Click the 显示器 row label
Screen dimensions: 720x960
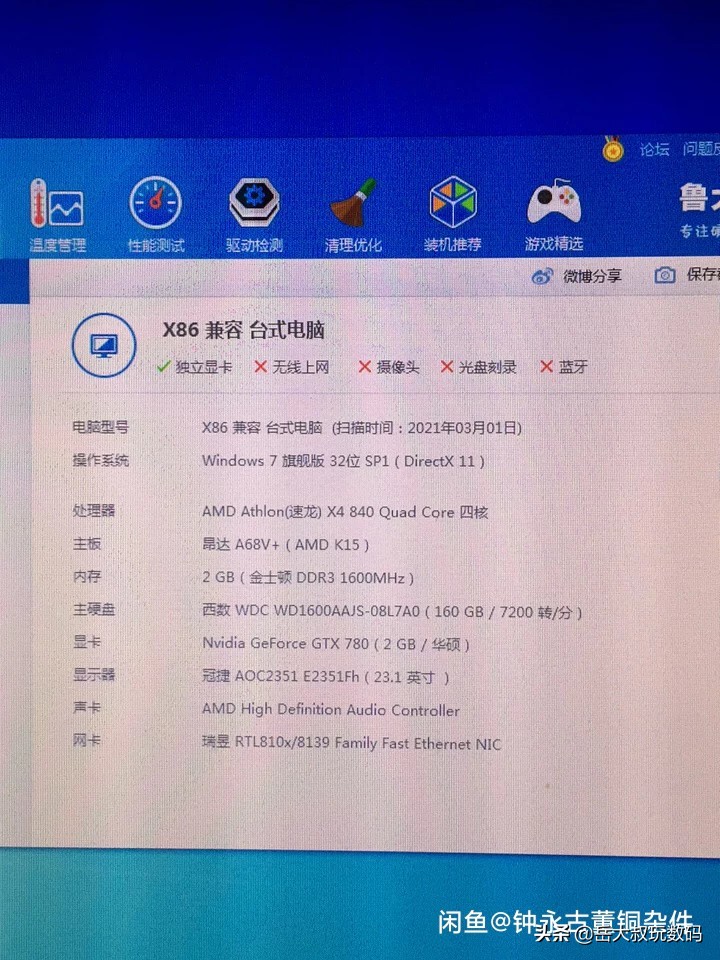click(x=94, y=675)
